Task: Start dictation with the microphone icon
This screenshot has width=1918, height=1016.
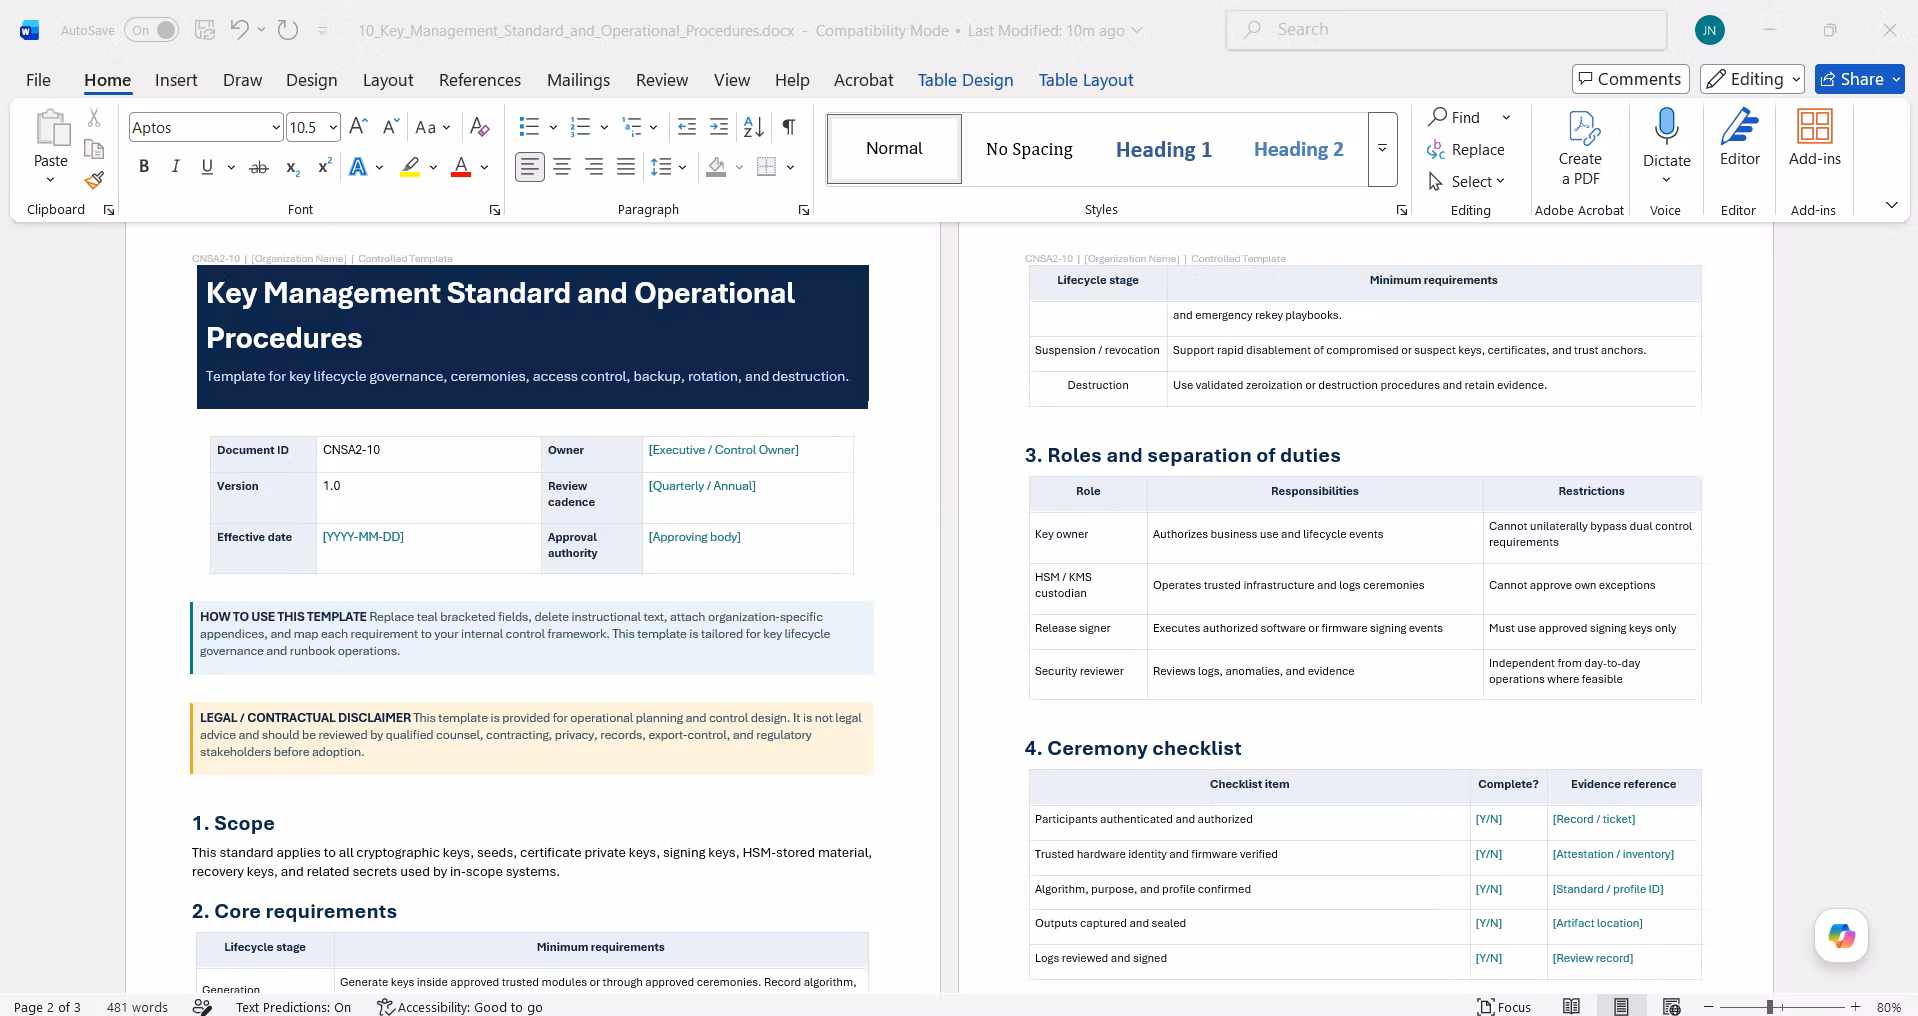Action: 1667,127
